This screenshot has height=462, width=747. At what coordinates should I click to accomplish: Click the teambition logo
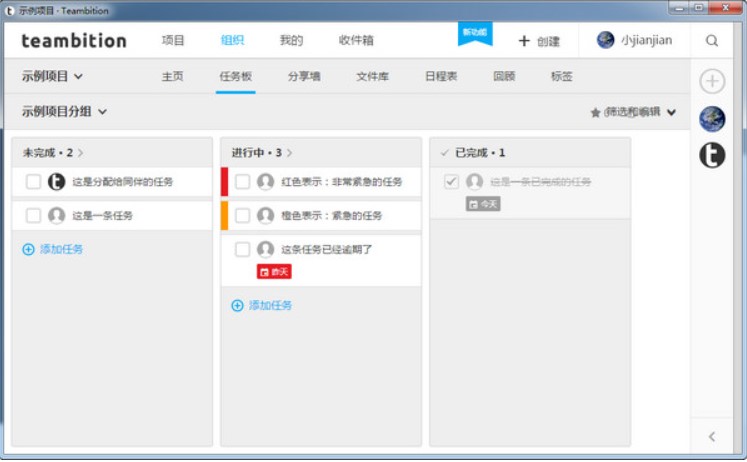tap(74, 40)
